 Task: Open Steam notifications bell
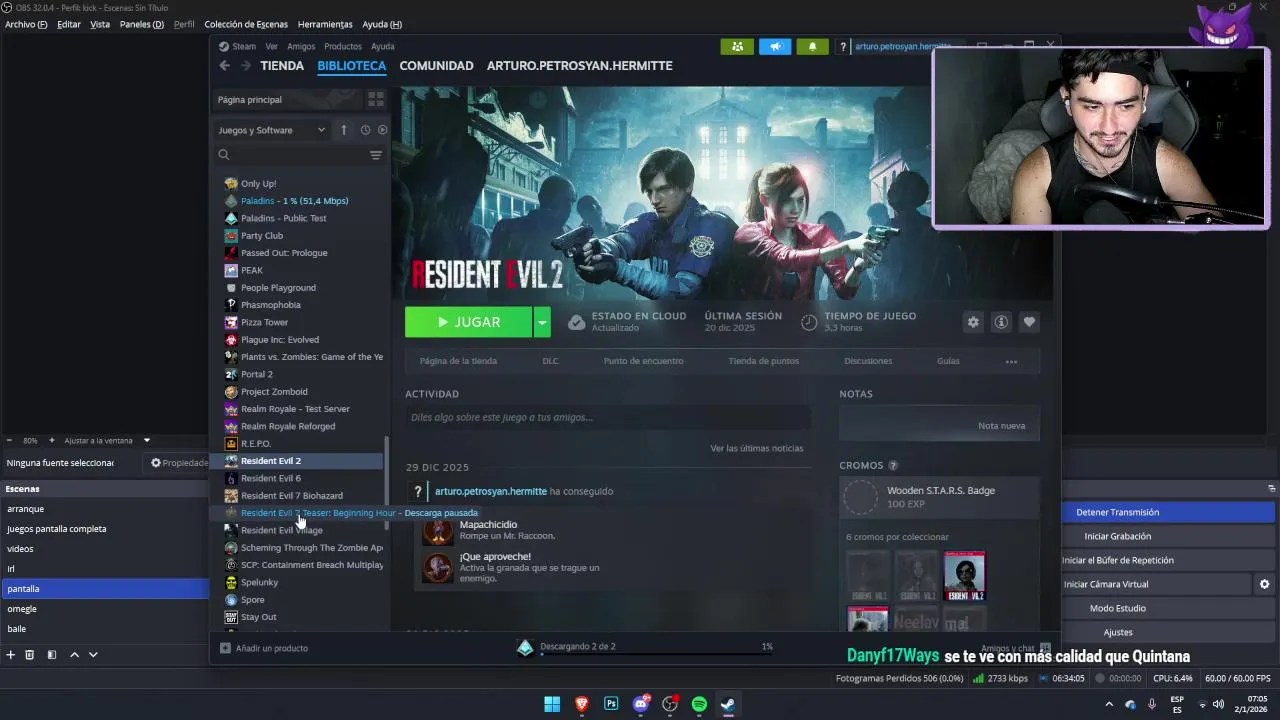click(813, 46)
